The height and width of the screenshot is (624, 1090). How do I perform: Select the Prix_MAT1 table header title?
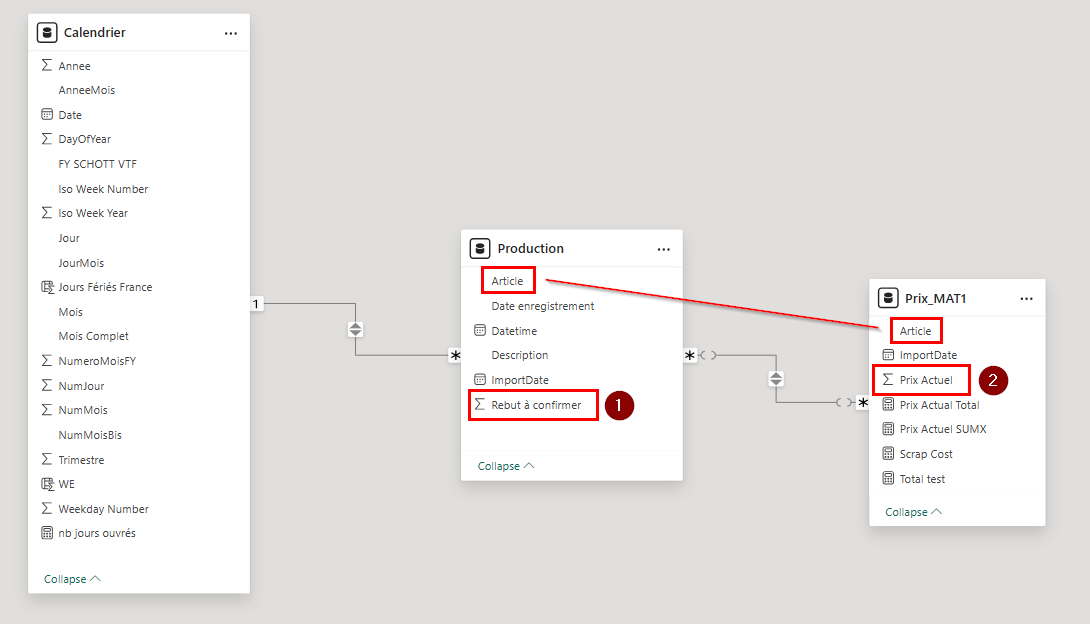(x=935, y=299)
